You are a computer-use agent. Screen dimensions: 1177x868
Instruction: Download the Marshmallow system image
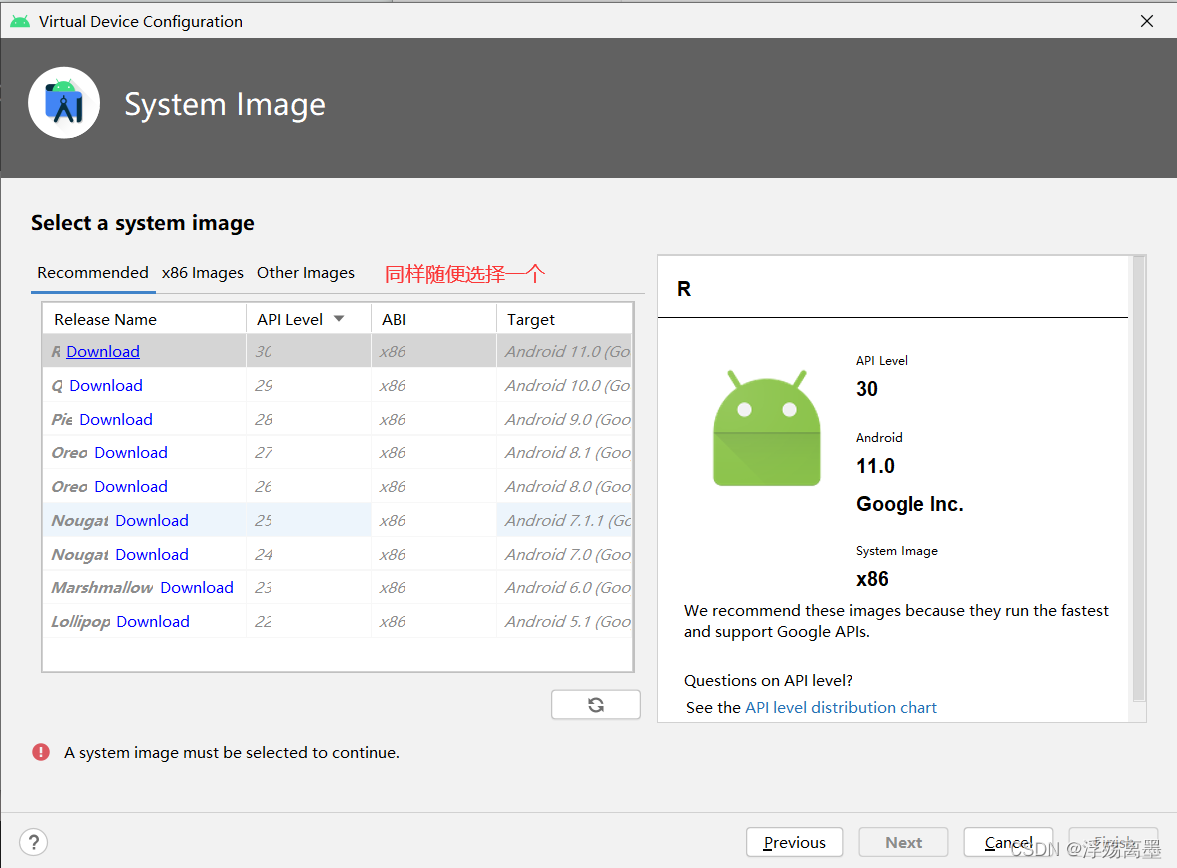197,587
